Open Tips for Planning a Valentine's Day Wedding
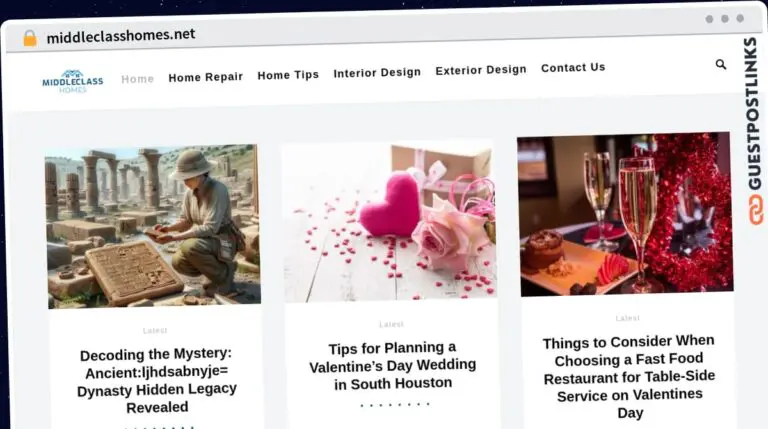Viewport: 768px width, 429px height. (x=392, y=365)
